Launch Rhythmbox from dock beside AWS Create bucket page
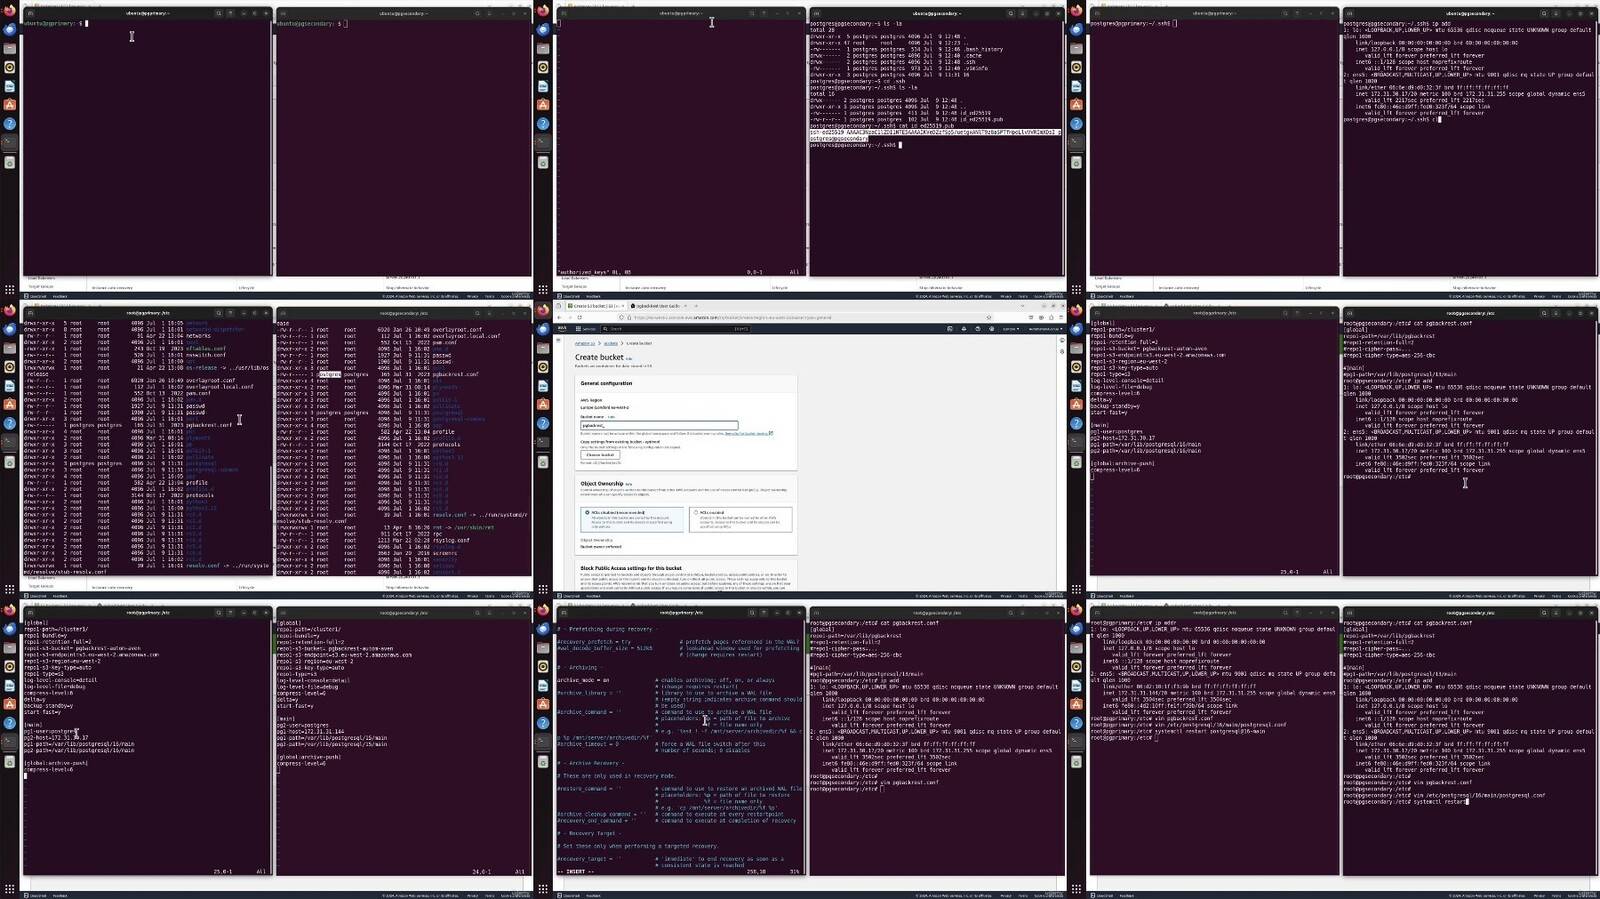The image size is (1600, 899). pyautogui.click(x=543, y=367)
